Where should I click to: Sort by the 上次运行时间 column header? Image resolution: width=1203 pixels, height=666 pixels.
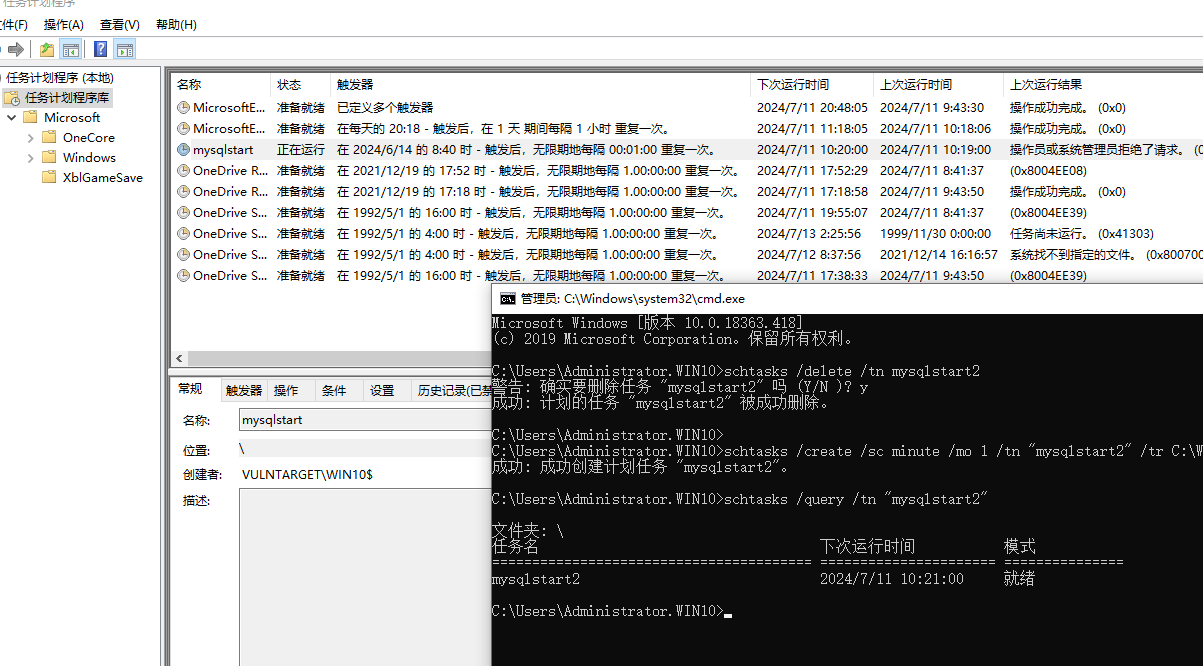(x=938, y=85)
